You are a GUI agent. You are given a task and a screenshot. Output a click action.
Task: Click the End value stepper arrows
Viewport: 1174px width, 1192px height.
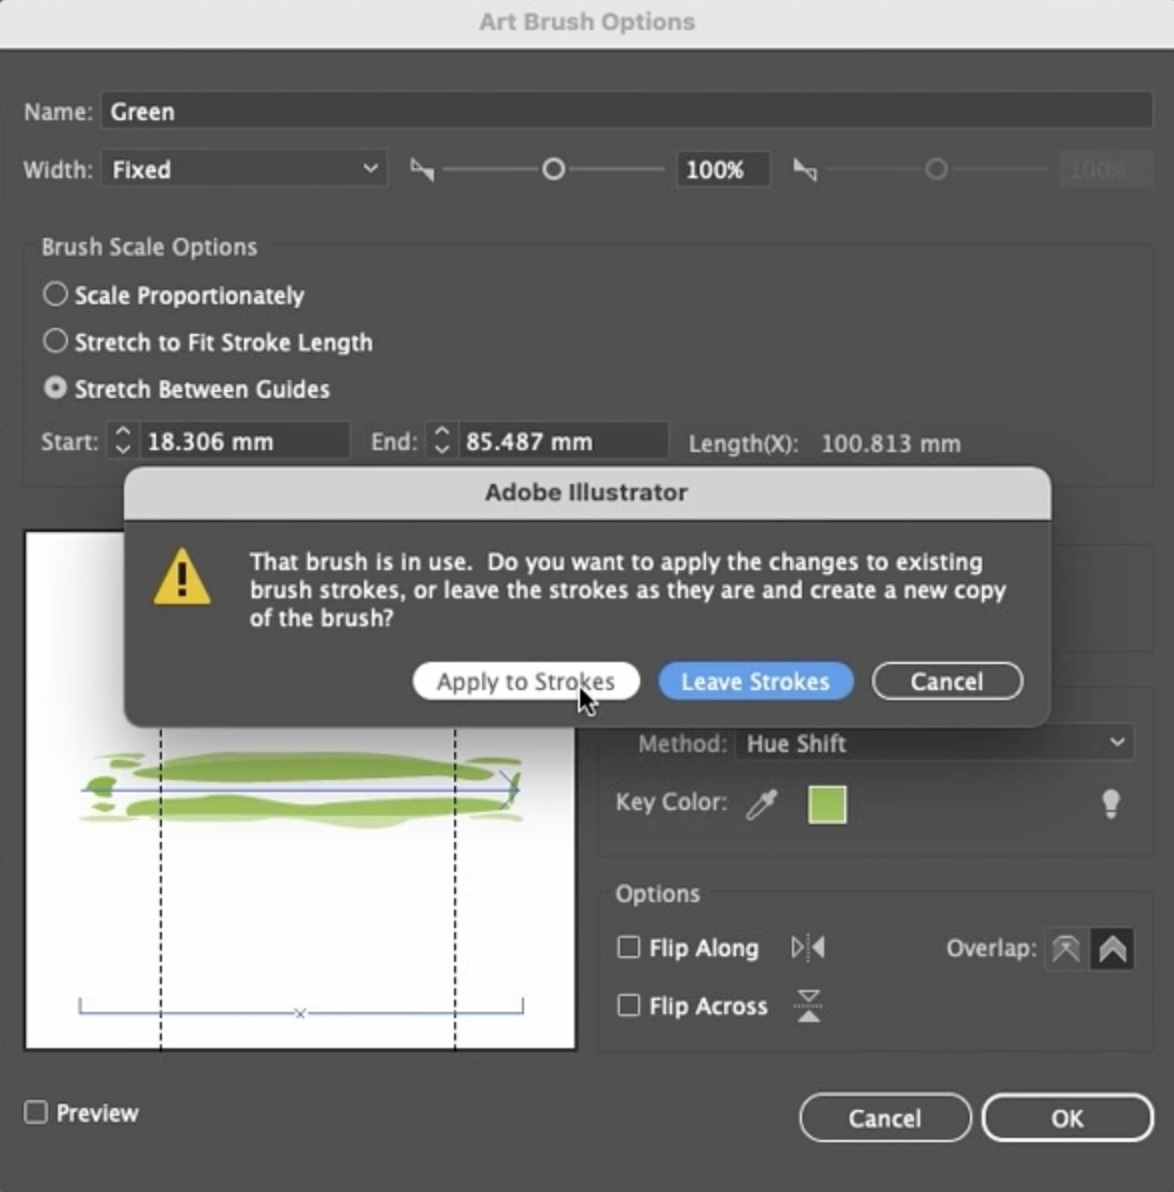pos(442,441)
